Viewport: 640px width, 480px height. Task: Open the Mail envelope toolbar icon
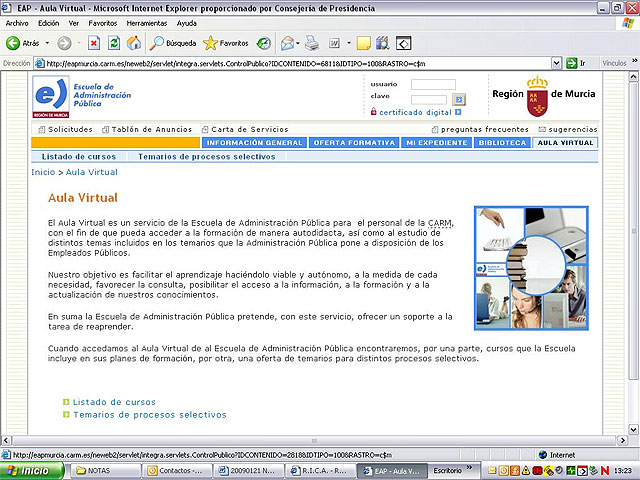click(287, 43)
